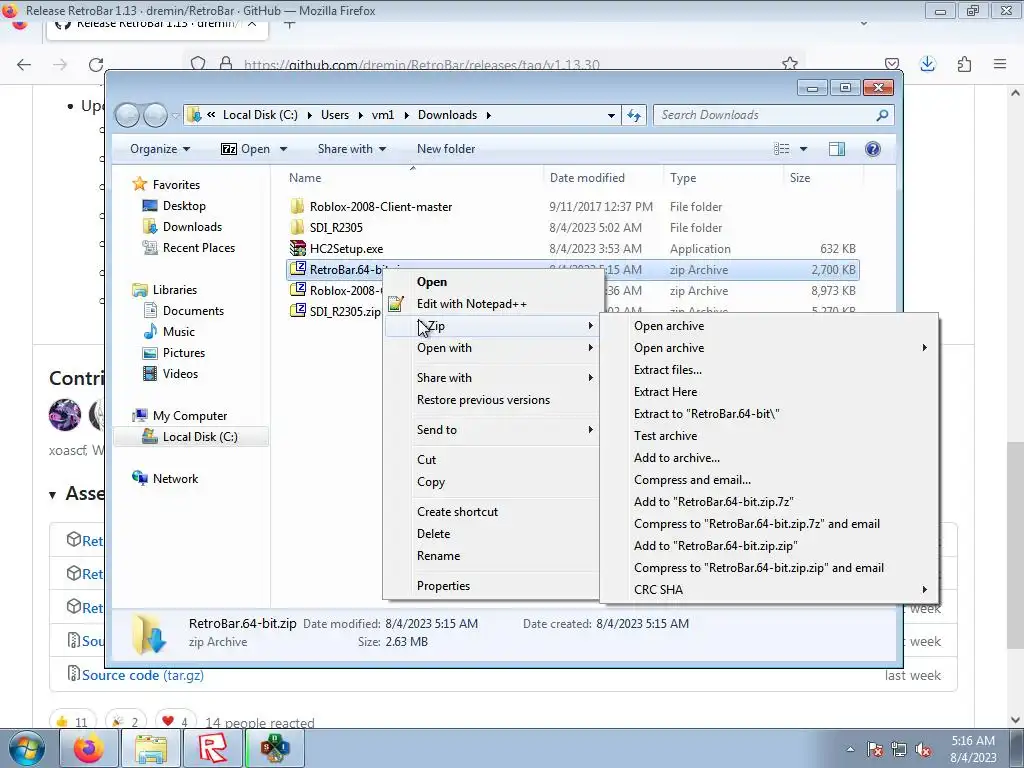1024x768 pixels.
Task: Expand the Share with context submenu
Action: coord(490,378)
